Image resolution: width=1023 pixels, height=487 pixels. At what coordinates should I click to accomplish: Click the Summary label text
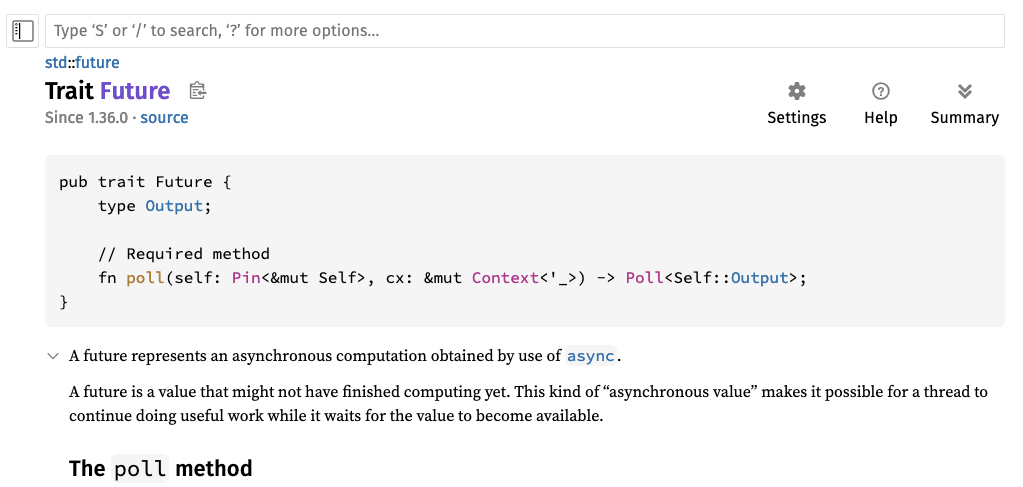coord(964,118)
